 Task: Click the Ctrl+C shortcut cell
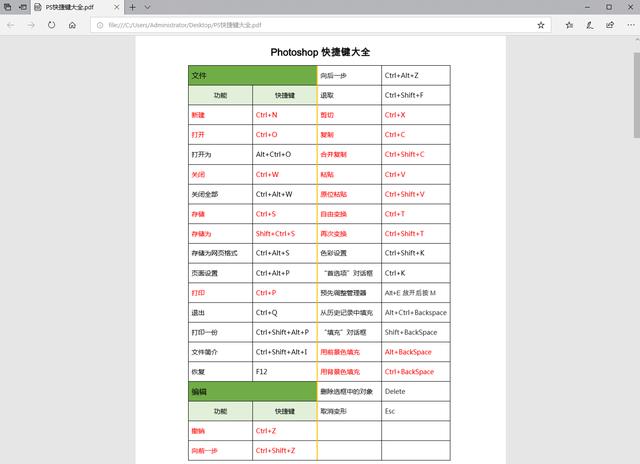point(416,135)
